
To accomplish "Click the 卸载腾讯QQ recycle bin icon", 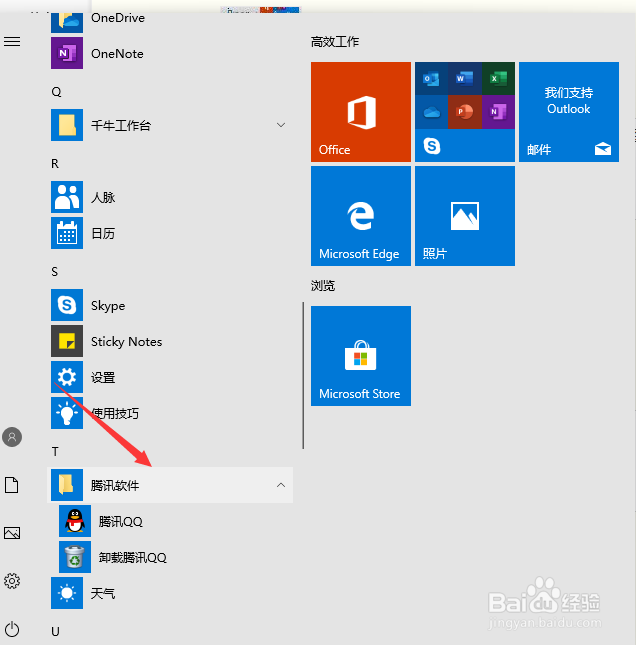I will pos(75,557).
